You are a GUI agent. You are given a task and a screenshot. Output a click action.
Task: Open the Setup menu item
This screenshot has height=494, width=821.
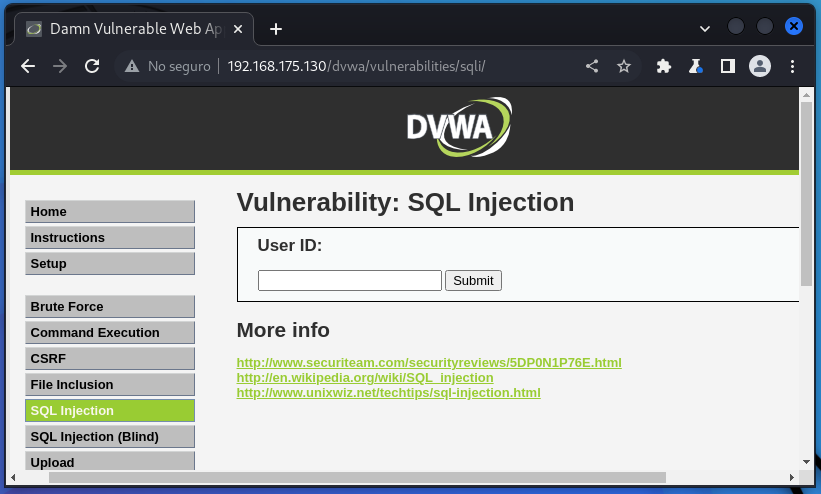pyautogui.click(x=110, y=264)
